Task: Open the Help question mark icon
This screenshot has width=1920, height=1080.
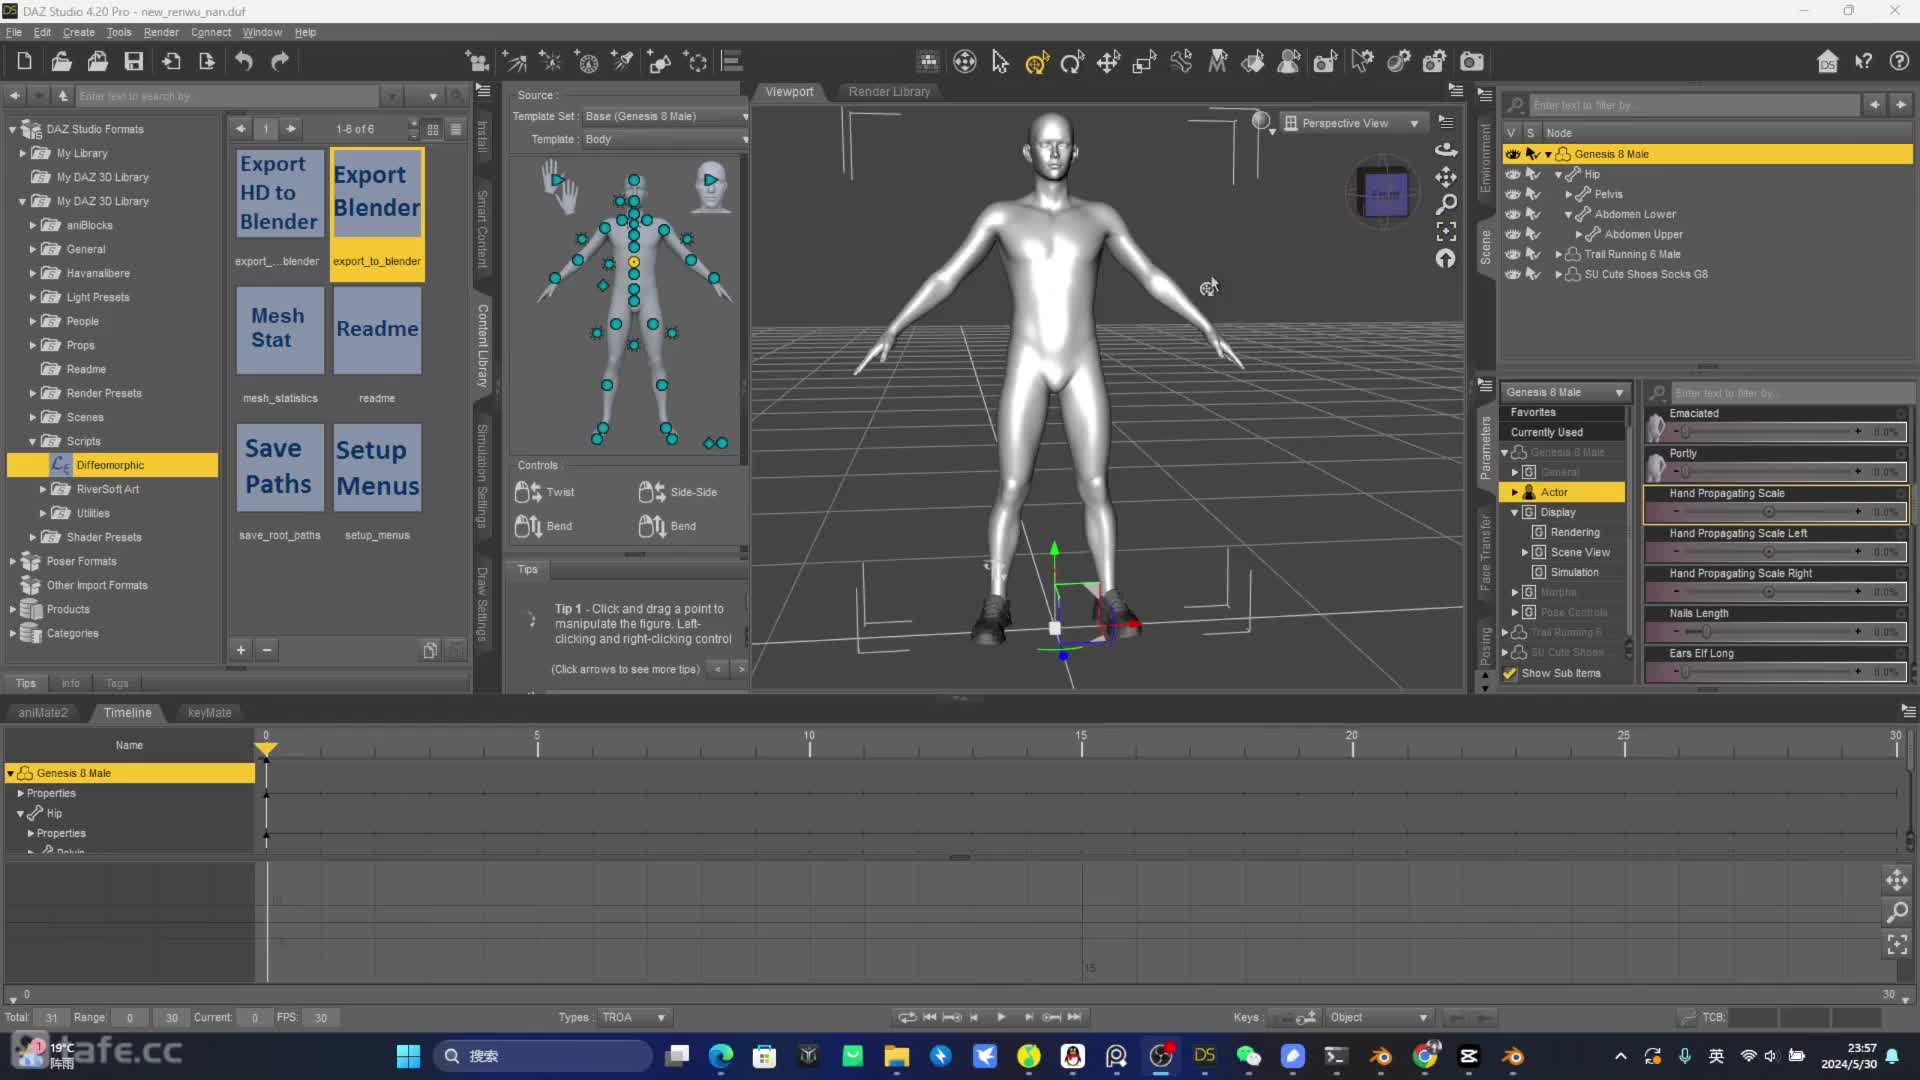Action: [1899, 62]
